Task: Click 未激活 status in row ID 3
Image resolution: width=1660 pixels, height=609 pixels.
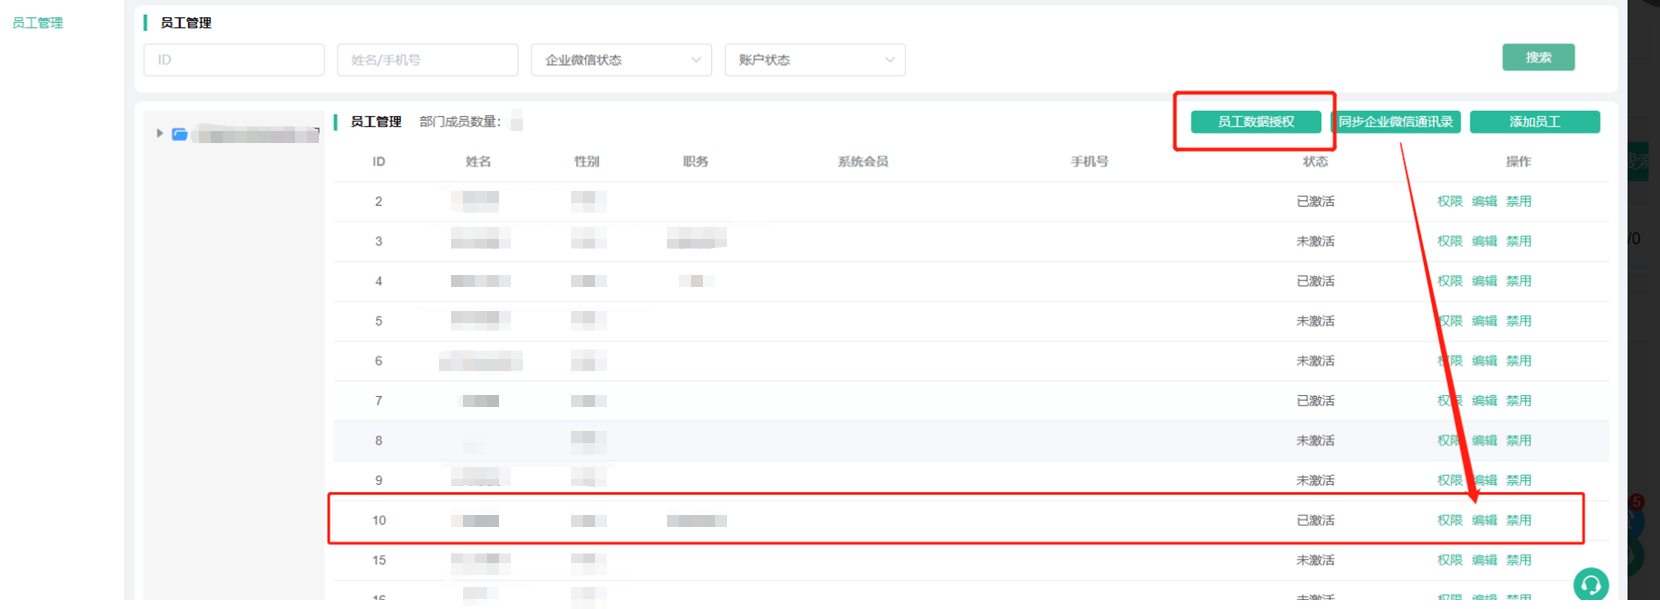Action: (1316, 241)
